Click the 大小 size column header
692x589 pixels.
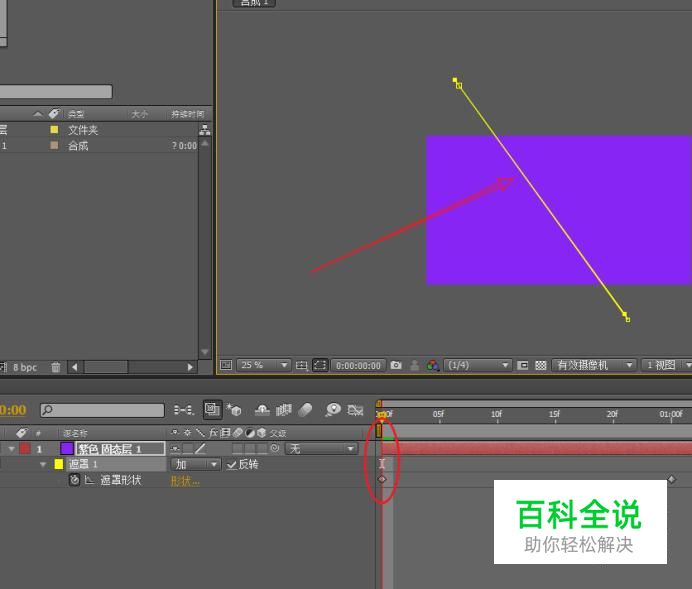[x=139, y=114]
